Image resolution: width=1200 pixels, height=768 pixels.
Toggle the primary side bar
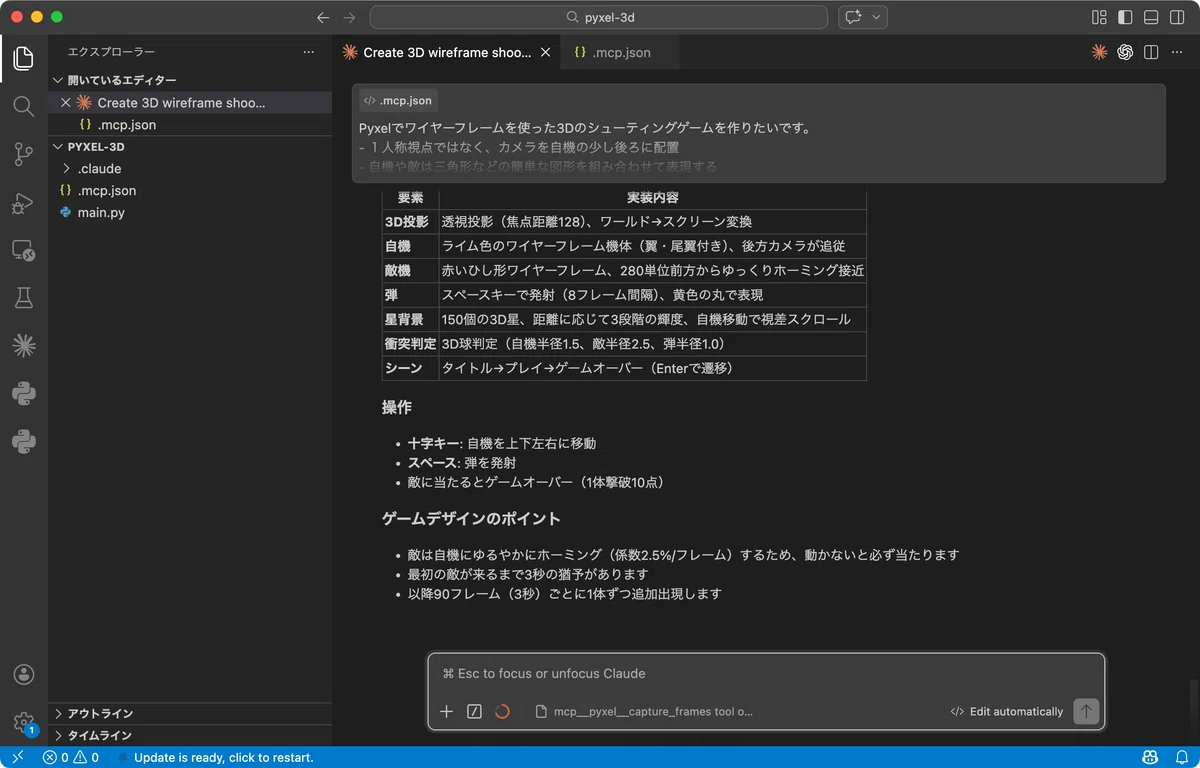click(1125, 17)
